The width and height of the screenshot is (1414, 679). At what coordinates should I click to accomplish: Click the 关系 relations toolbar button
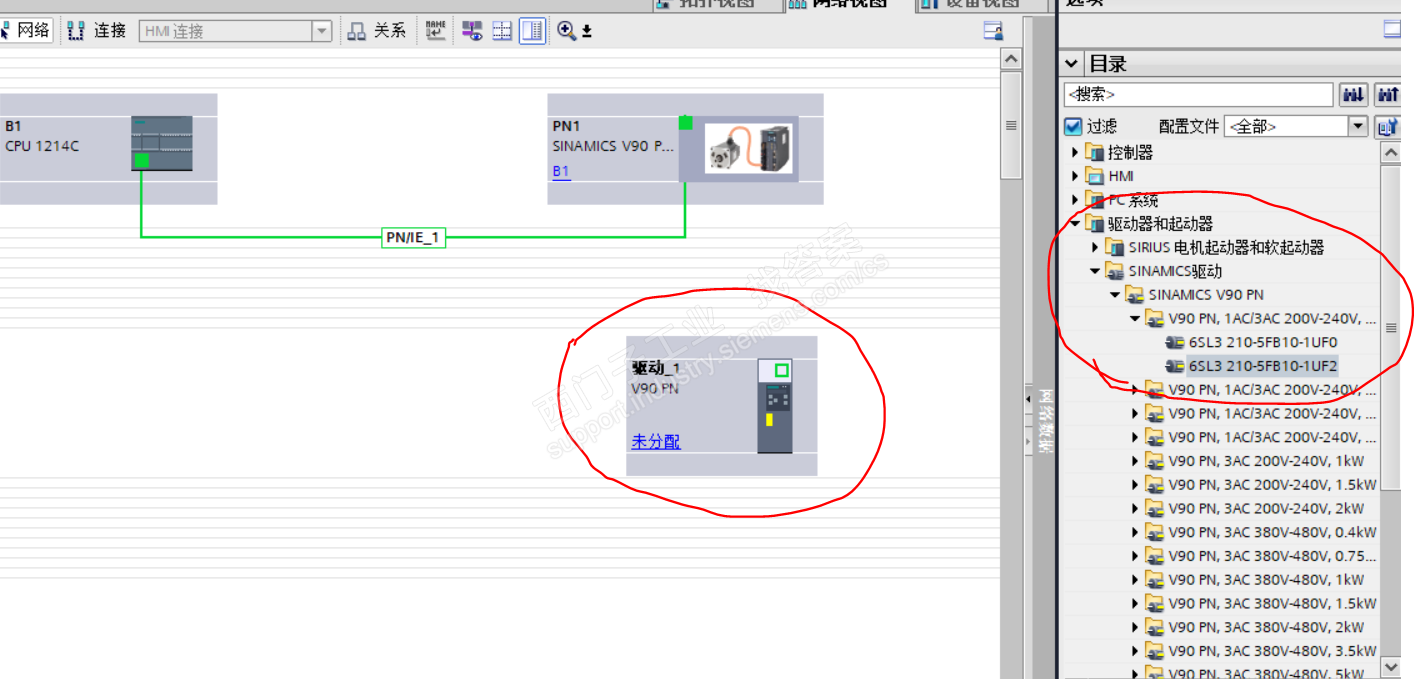coord(377,31)
